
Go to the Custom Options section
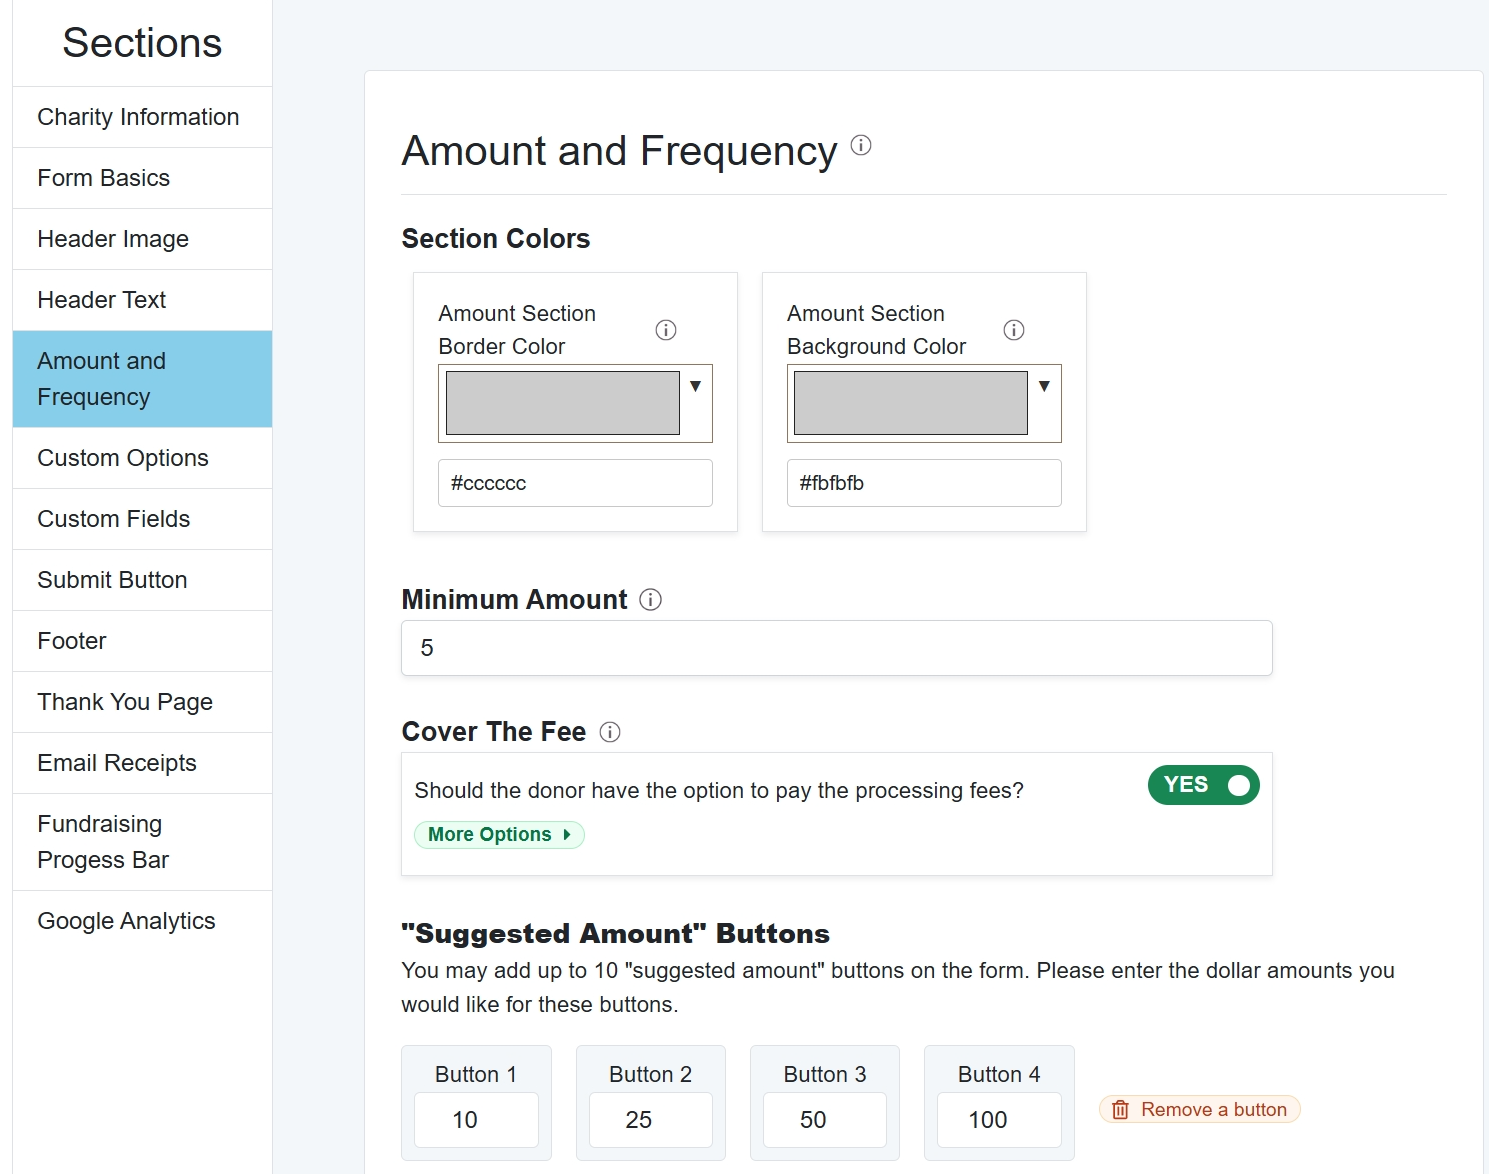click(x=123, y=458)
